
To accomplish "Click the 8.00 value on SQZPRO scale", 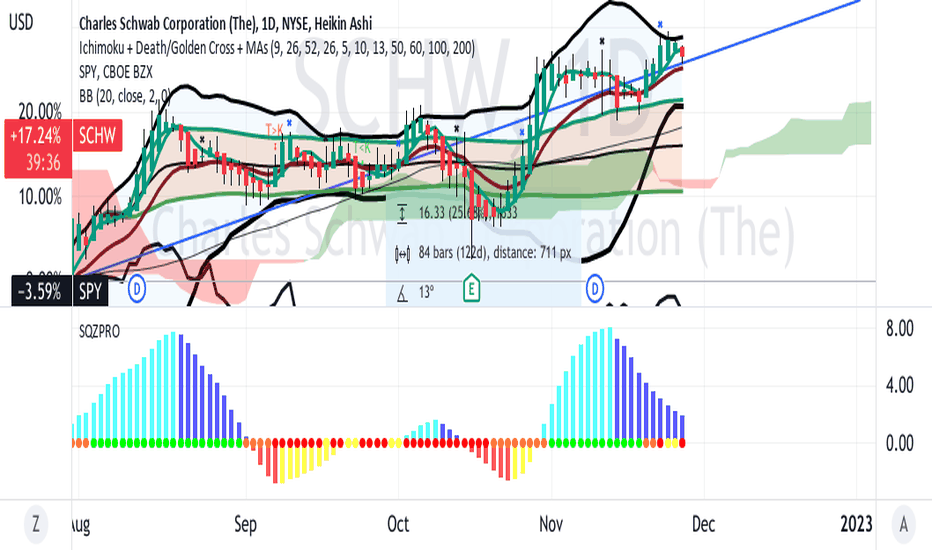I will pos(899,328).
